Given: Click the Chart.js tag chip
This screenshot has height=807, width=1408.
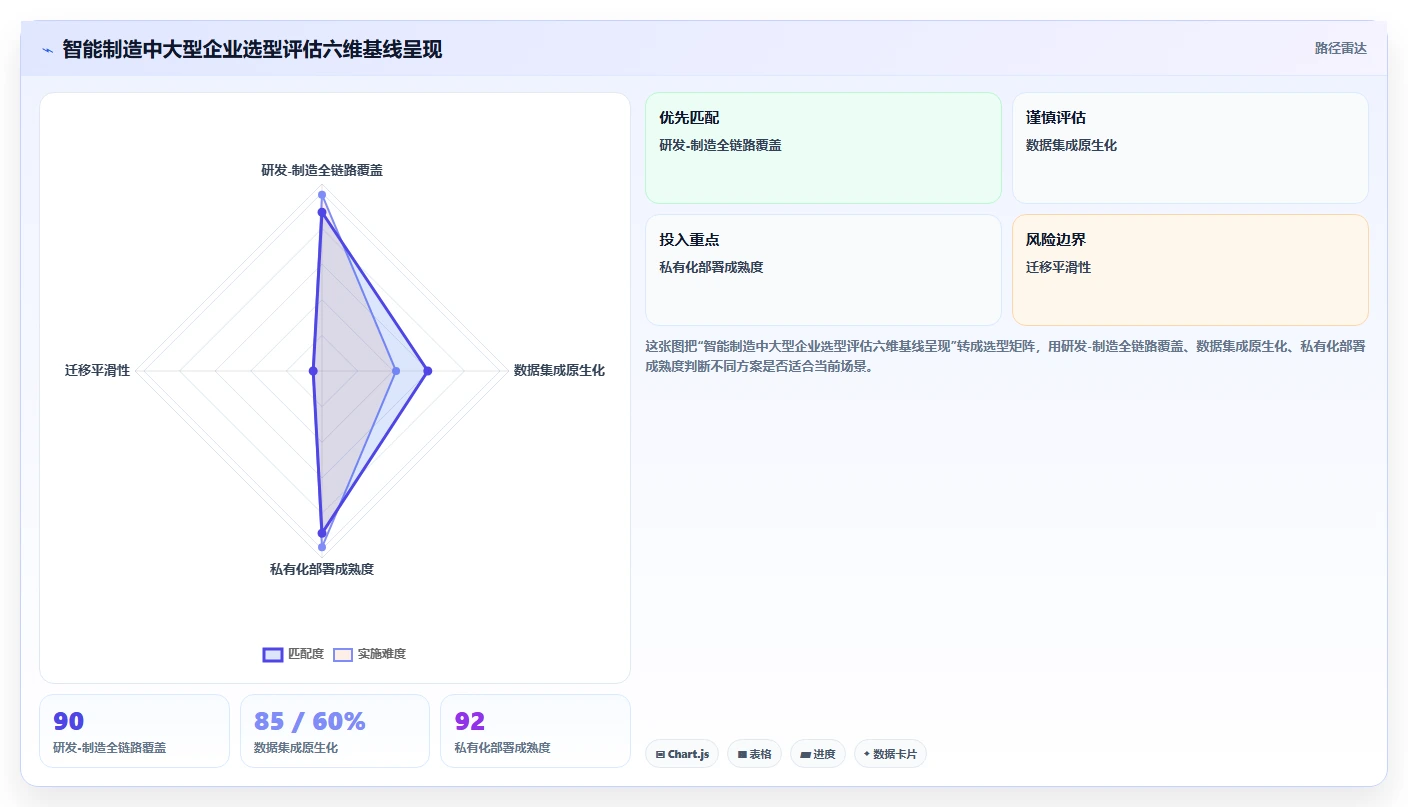Looking at the screenshot, I should coord(682,754).
